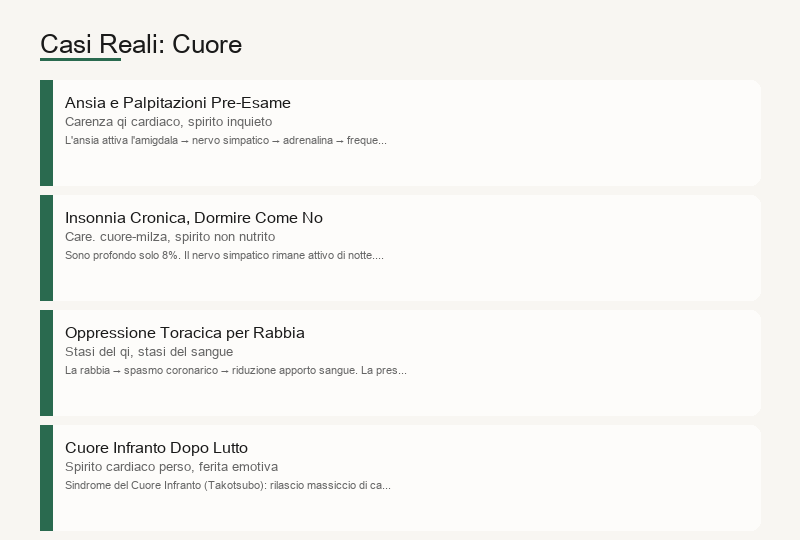This screenshot has height=540, width=800.
Task: Click the green accent bar of the Ansia card
Action: [x=46, y=133]
